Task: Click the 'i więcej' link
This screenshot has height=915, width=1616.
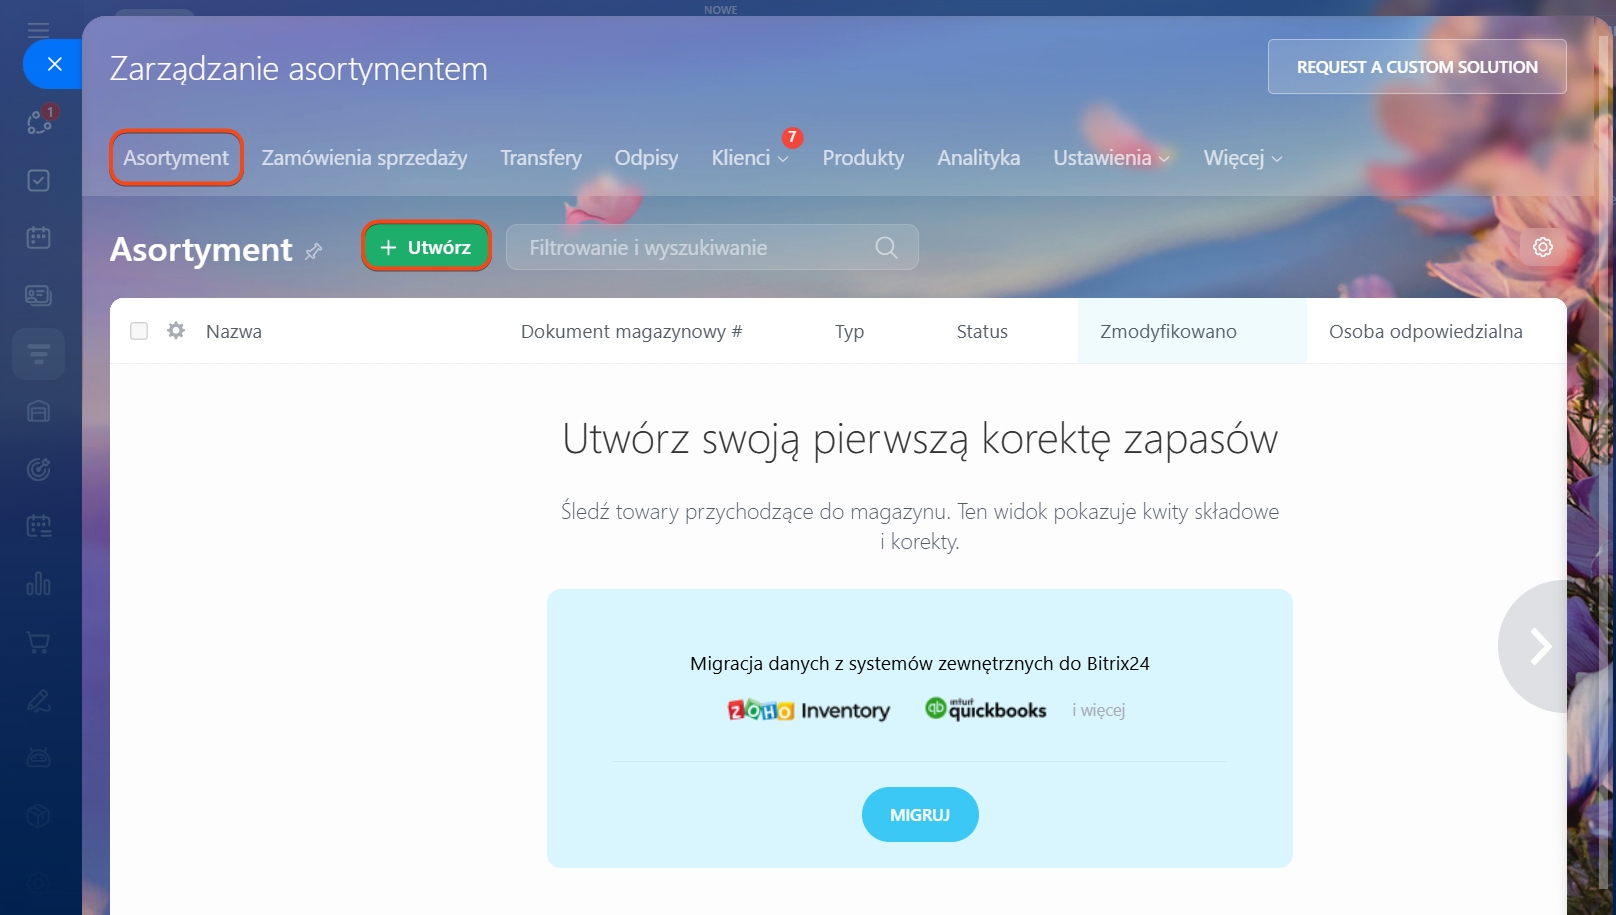Action: pos(1098,710)
